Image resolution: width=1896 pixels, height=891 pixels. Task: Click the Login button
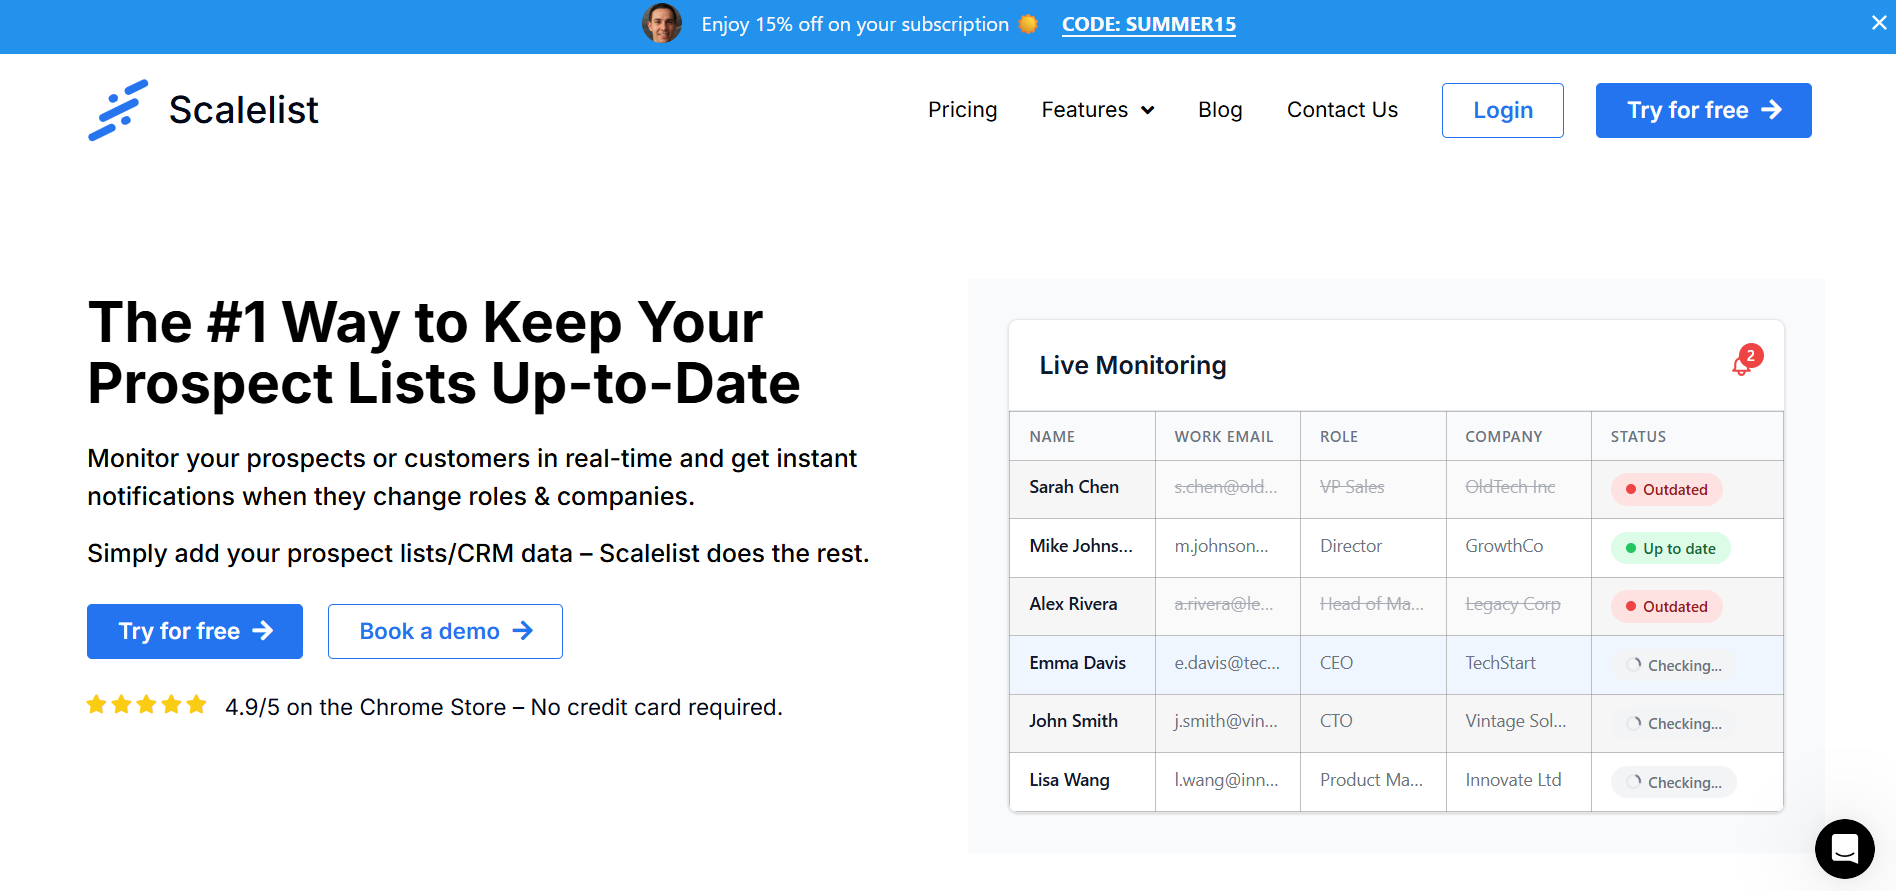point(1502,110)
